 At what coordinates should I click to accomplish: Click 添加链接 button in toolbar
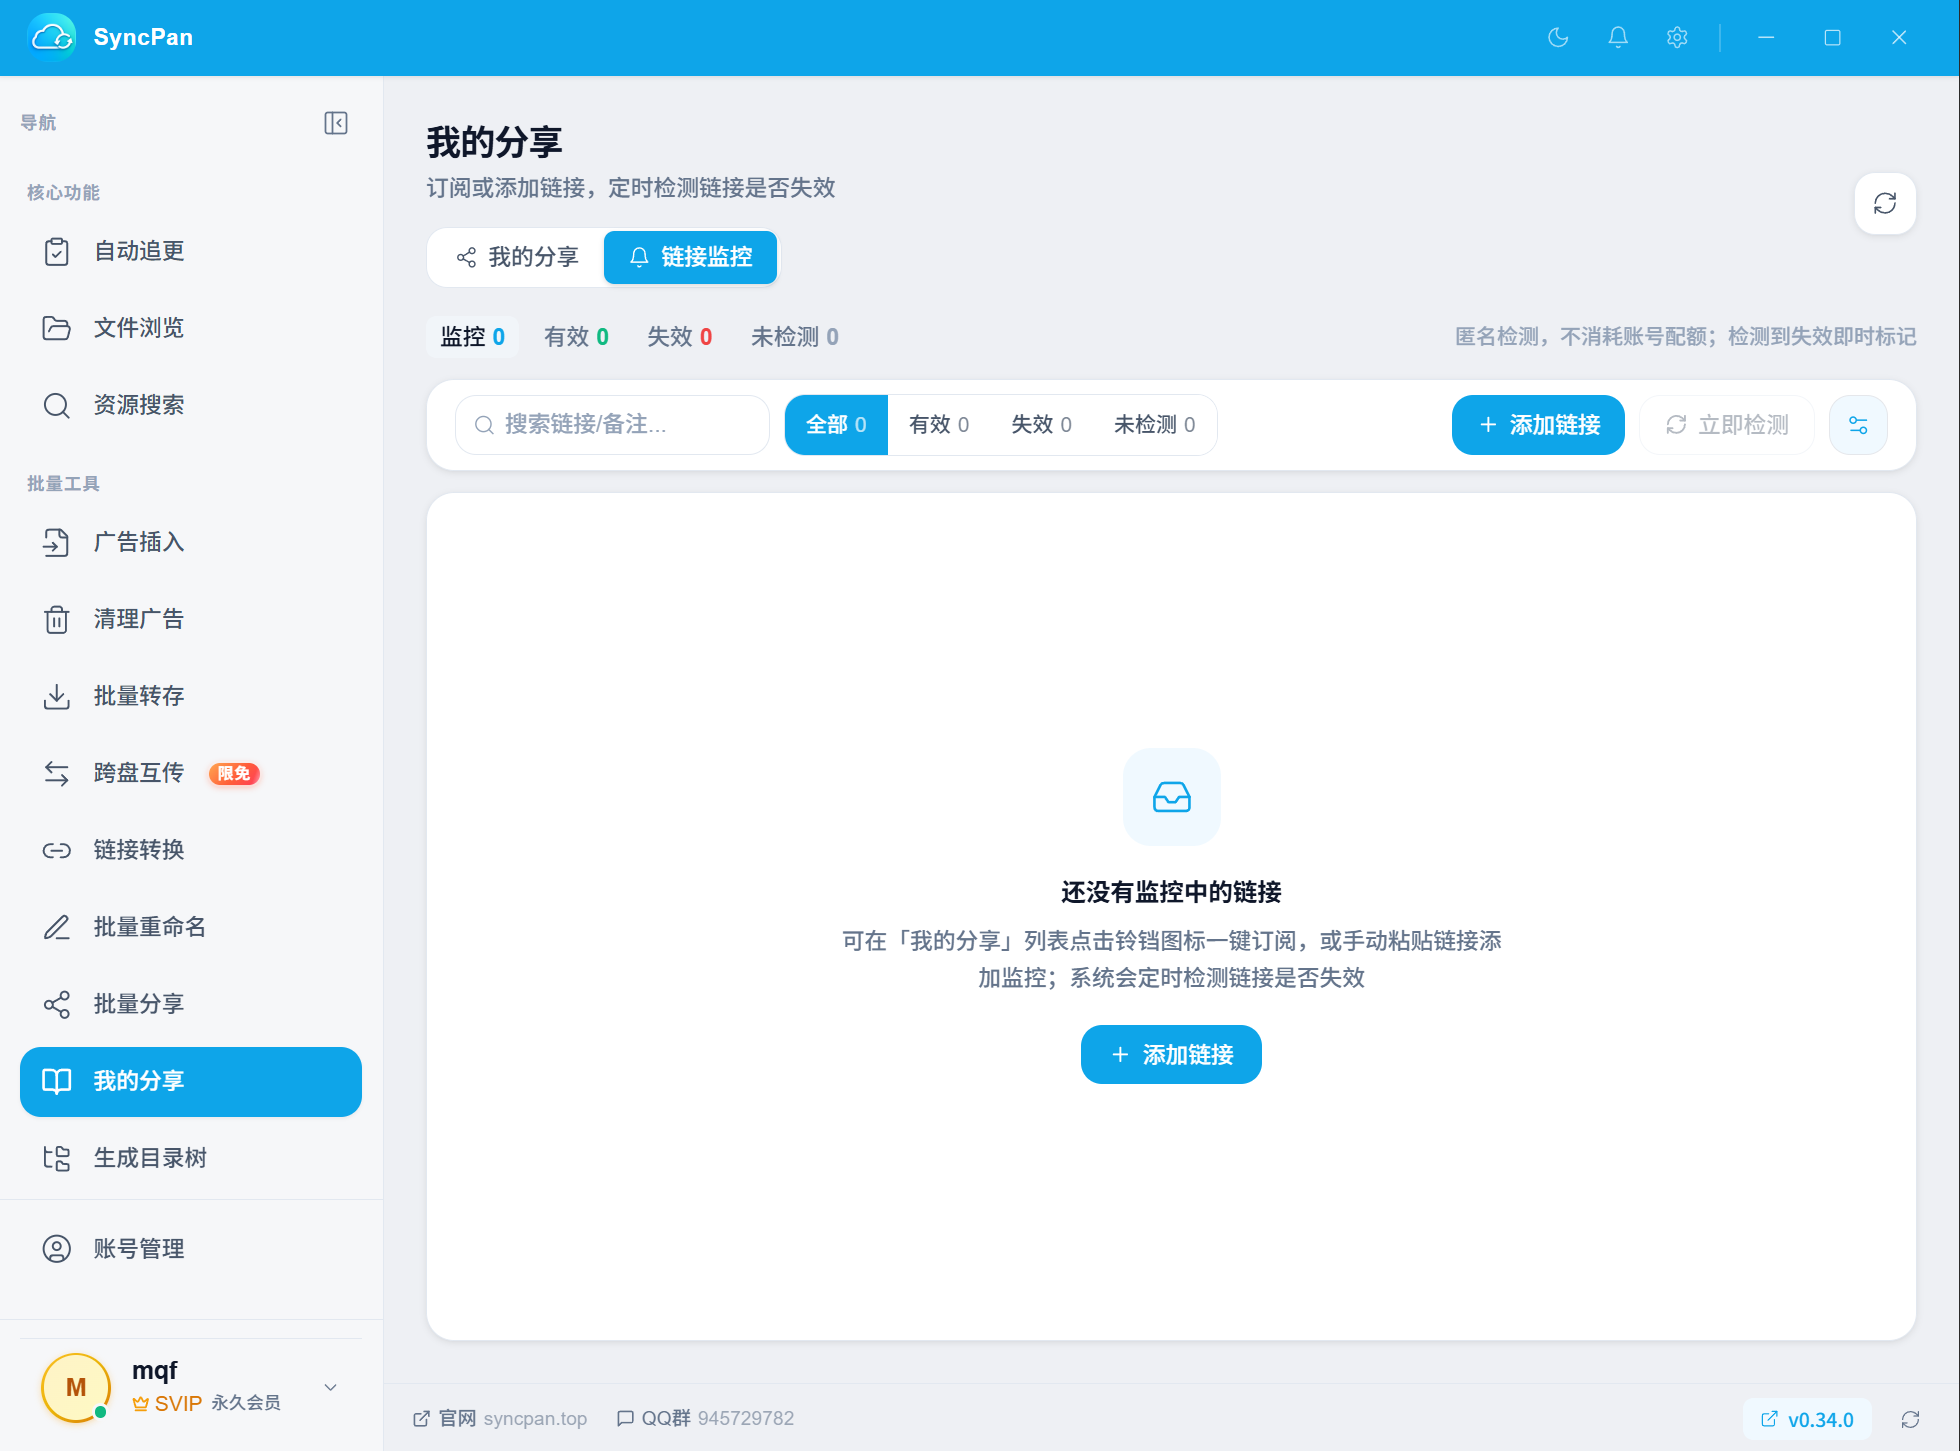tap(1538, 425)
